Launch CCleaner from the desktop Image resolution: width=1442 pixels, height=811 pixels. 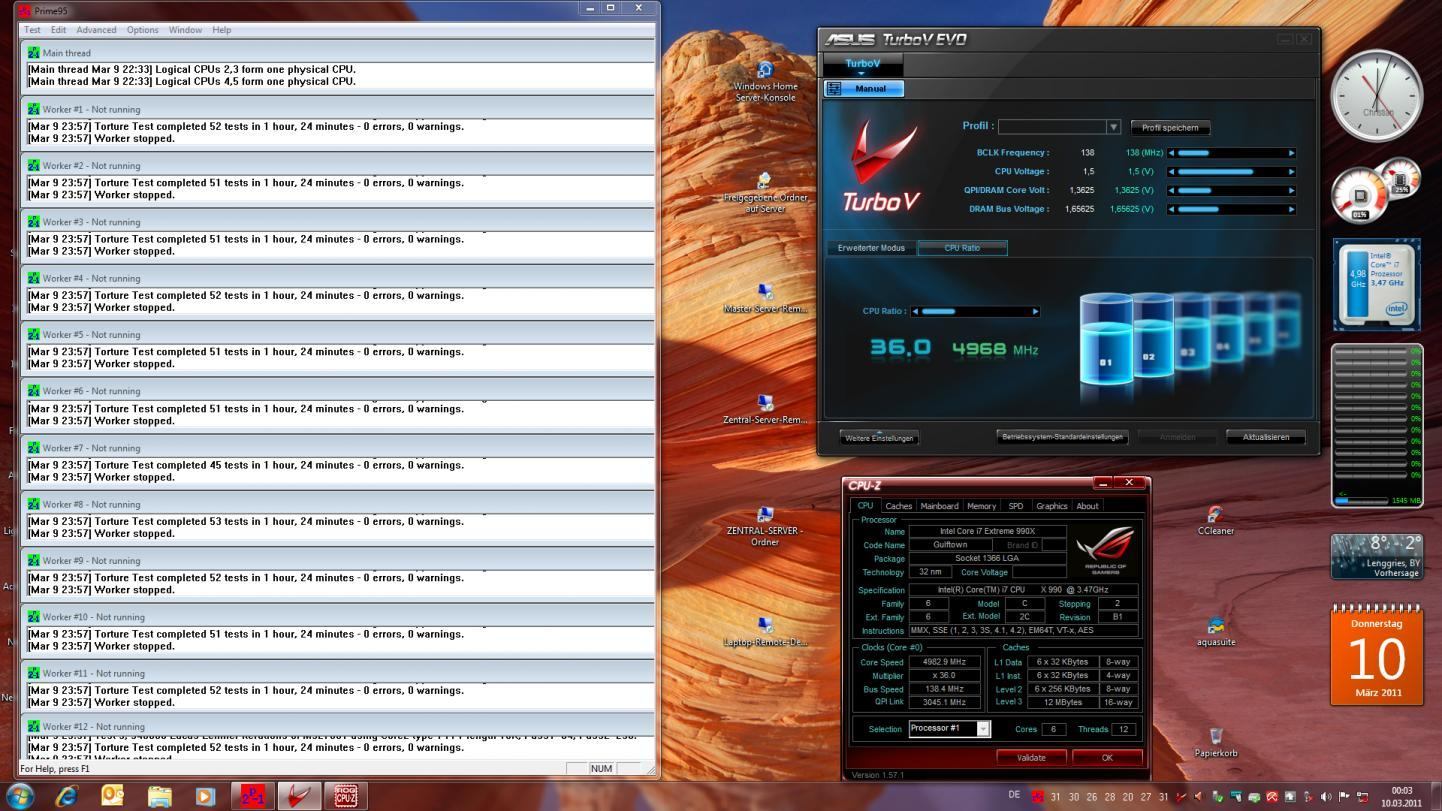coord(1215,520)
